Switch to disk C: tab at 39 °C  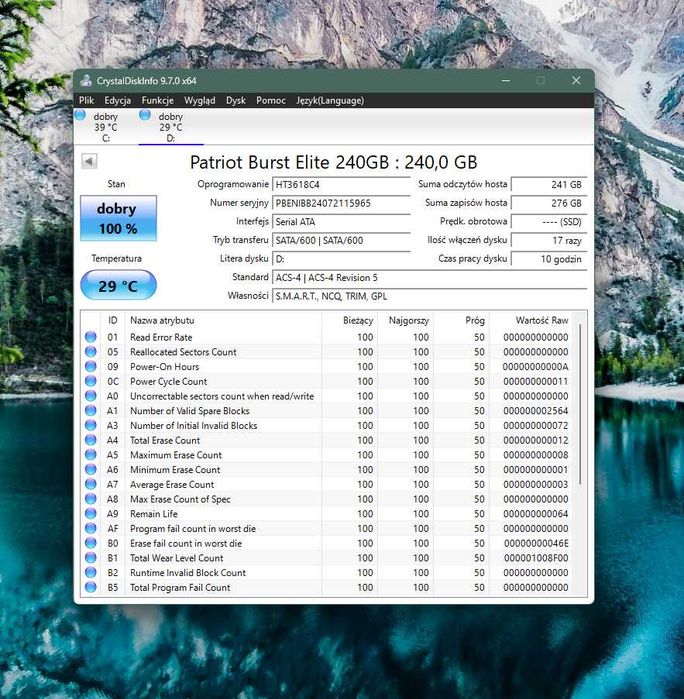(106, 127)
